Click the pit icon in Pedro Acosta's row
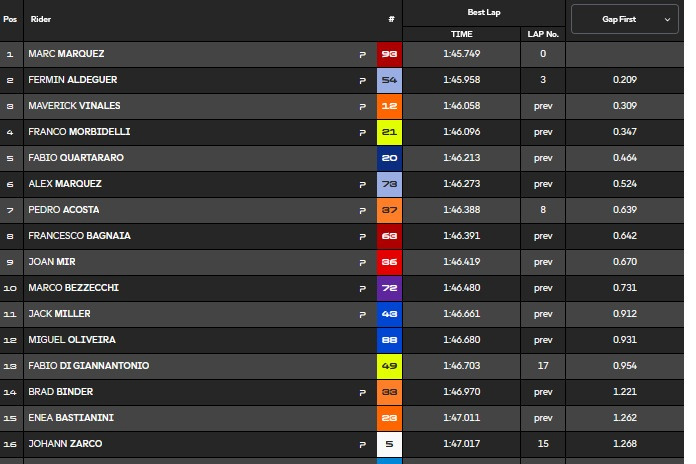696x464 pixels. [x=363, y=210]
